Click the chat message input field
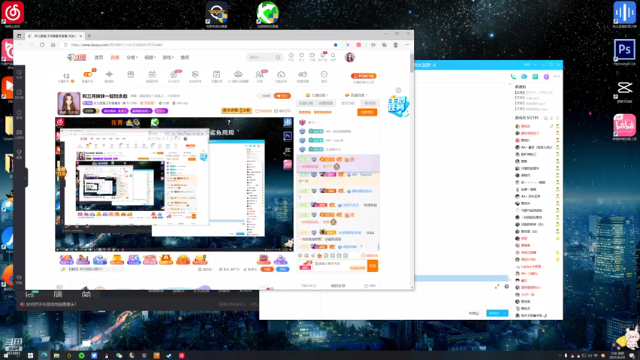640x360 pixels. tap(340, 265)
